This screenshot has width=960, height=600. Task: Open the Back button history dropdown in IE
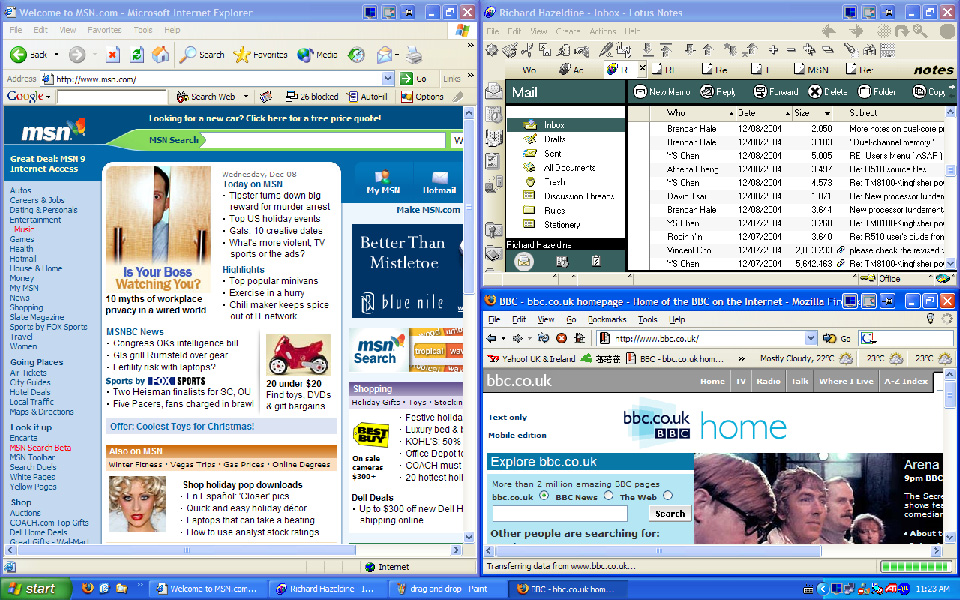click(x=56, y=55)
